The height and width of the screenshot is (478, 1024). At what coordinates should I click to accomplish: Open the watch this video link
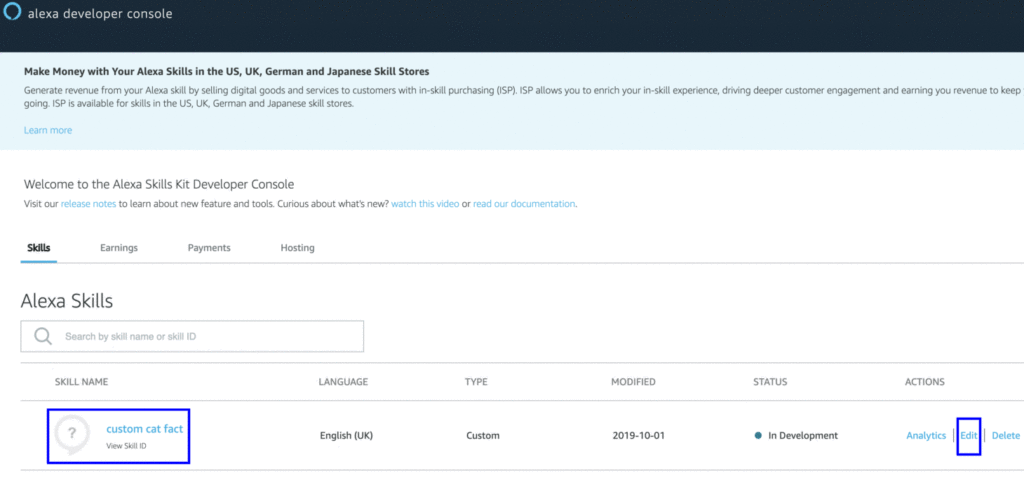[425, 204]
